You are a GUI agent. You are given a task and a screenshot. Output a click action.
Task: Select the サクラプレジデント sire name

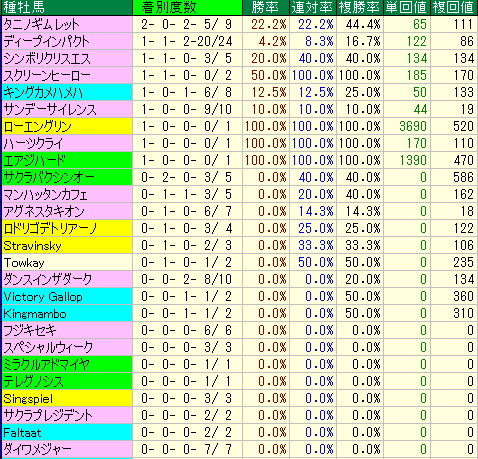[x=48, y=415]
